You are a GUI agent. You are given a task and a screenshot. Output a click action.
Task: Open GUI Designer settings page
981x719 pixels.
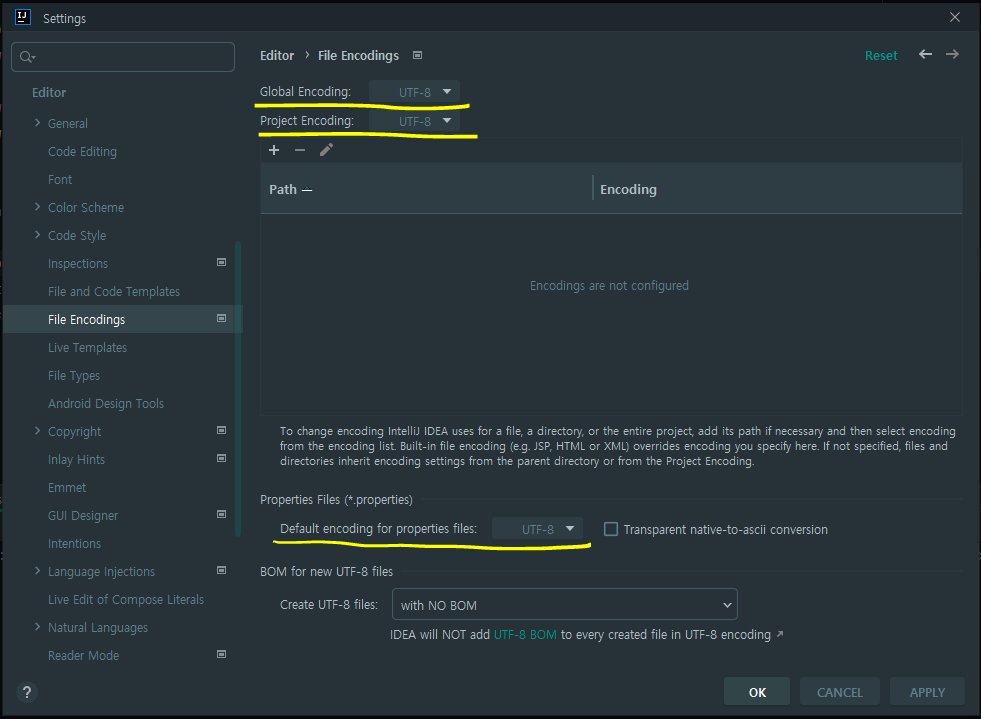(x=83, y=516)
